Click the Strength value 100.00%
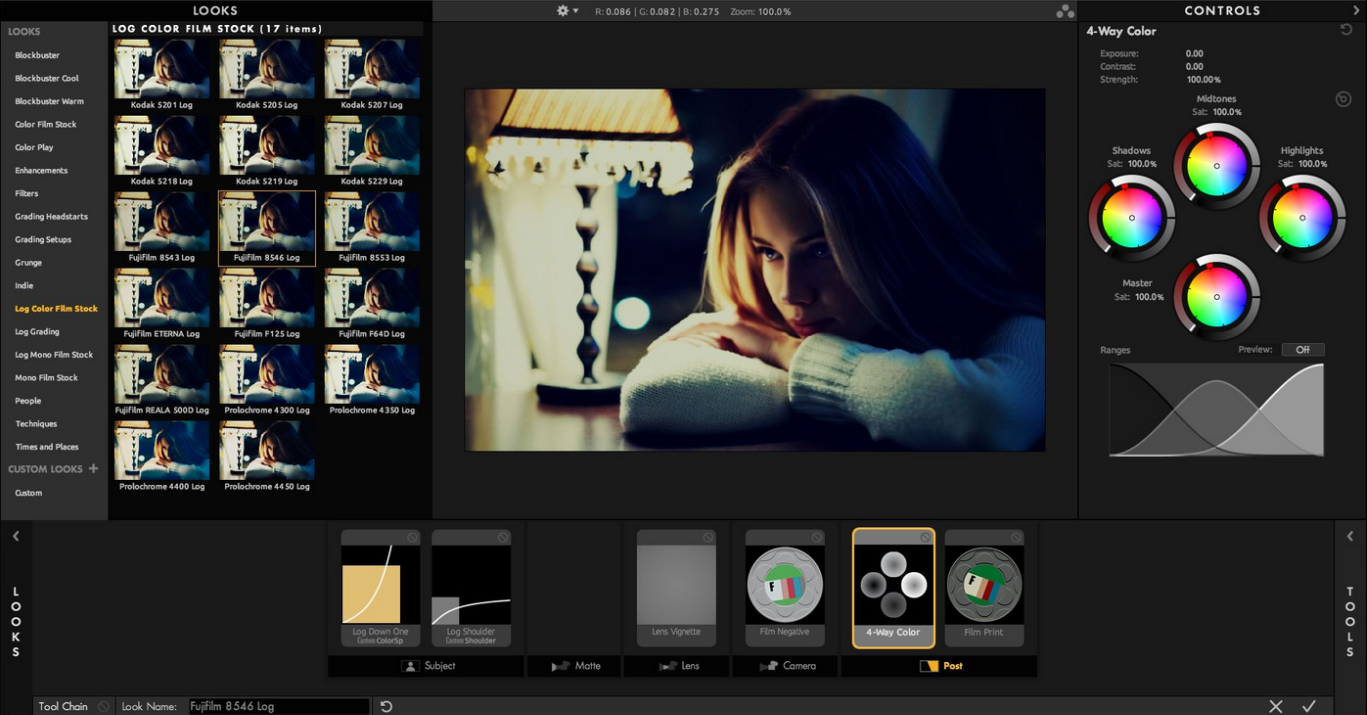 click(x=1203, y=80)
